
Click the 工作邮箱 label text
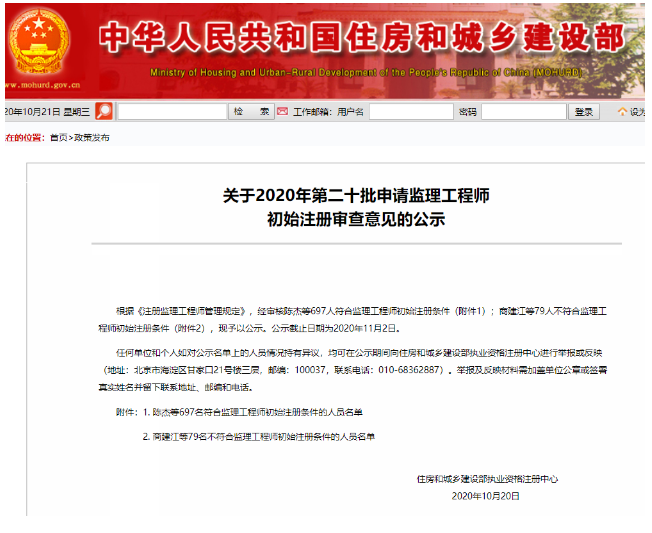click(312, 112)
